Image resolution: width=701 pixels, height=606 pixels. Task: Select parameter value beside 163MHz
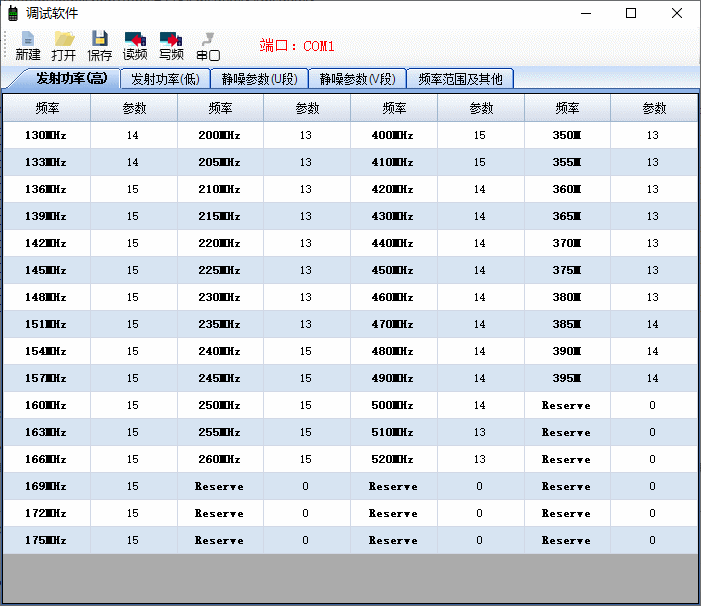click(x=134, y=432)
